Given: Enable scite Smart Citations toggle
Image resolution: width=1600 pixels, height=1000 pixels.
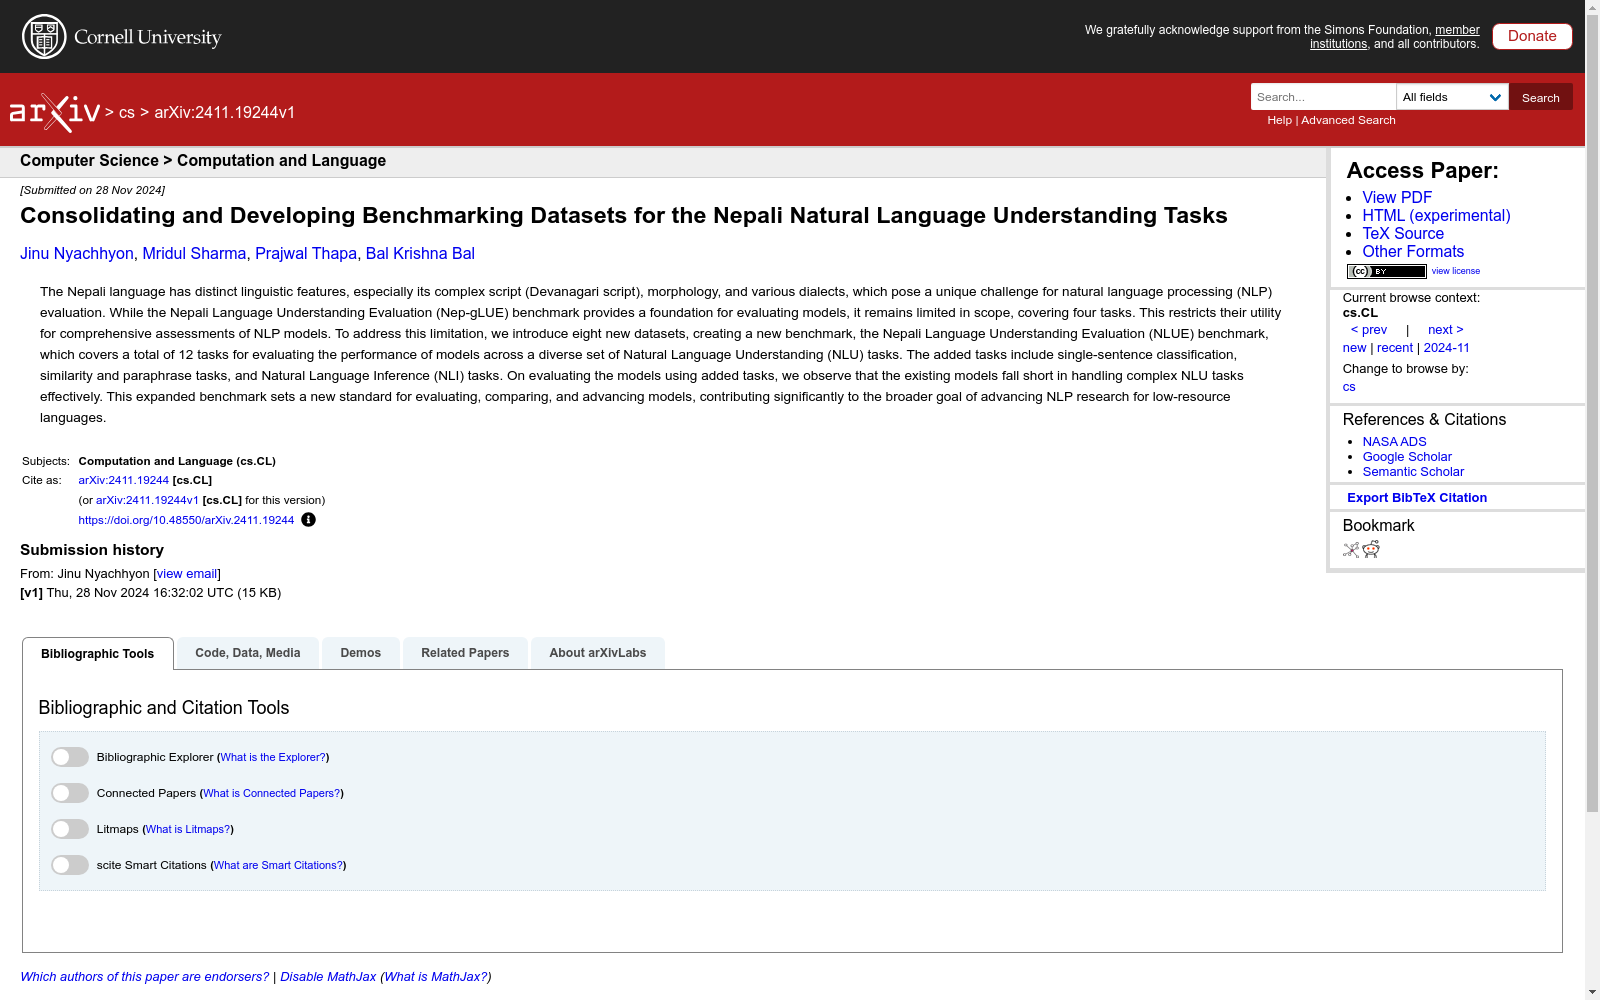Looking at the screenshot, I should click(x=70, y=865).
